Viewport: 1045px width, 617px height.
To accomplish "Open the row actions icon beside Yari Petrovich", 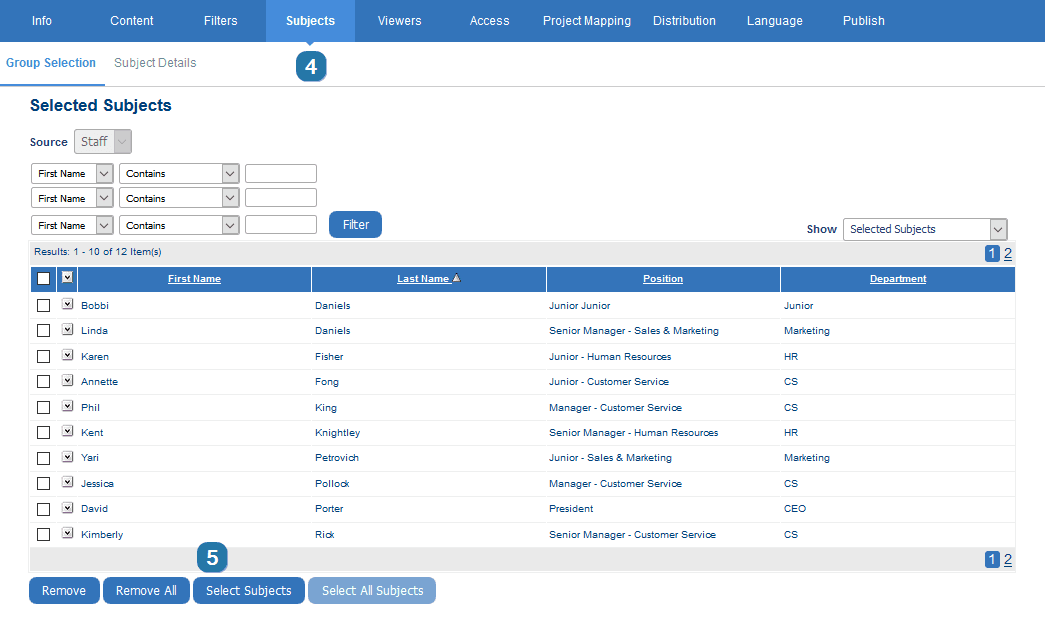I will tap(67, 457).
